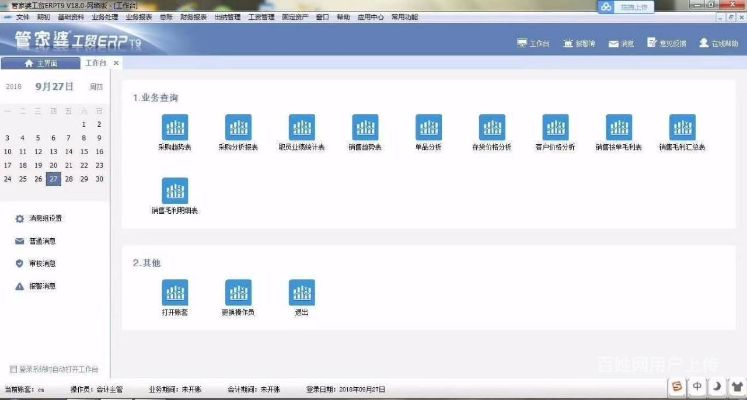Click the moon icon in input toolbar

coord(717,386)
